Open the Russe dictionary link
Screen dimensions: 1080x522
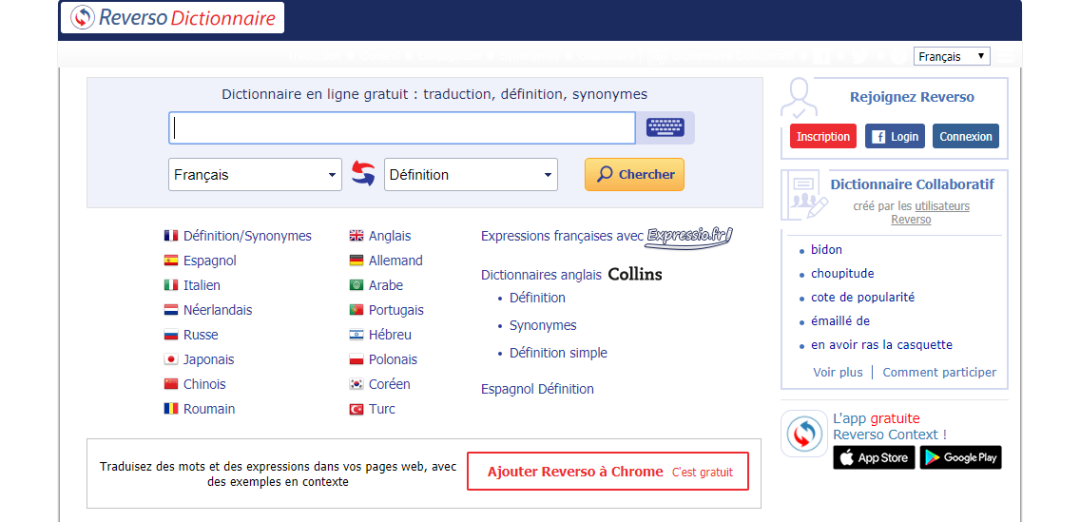[200, 335]
